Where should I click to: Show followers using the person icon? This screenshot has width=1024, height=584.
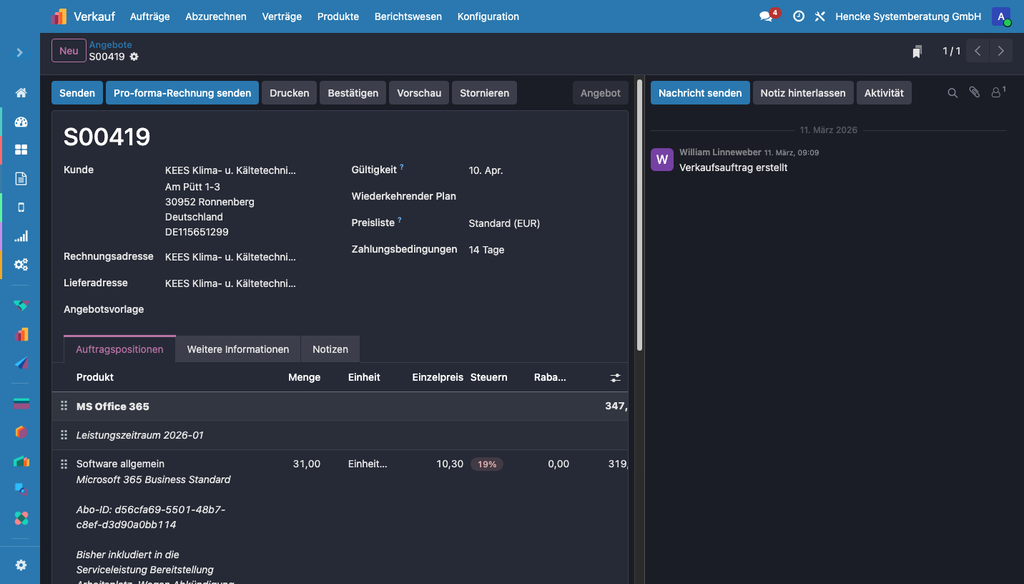coord(997,93)
